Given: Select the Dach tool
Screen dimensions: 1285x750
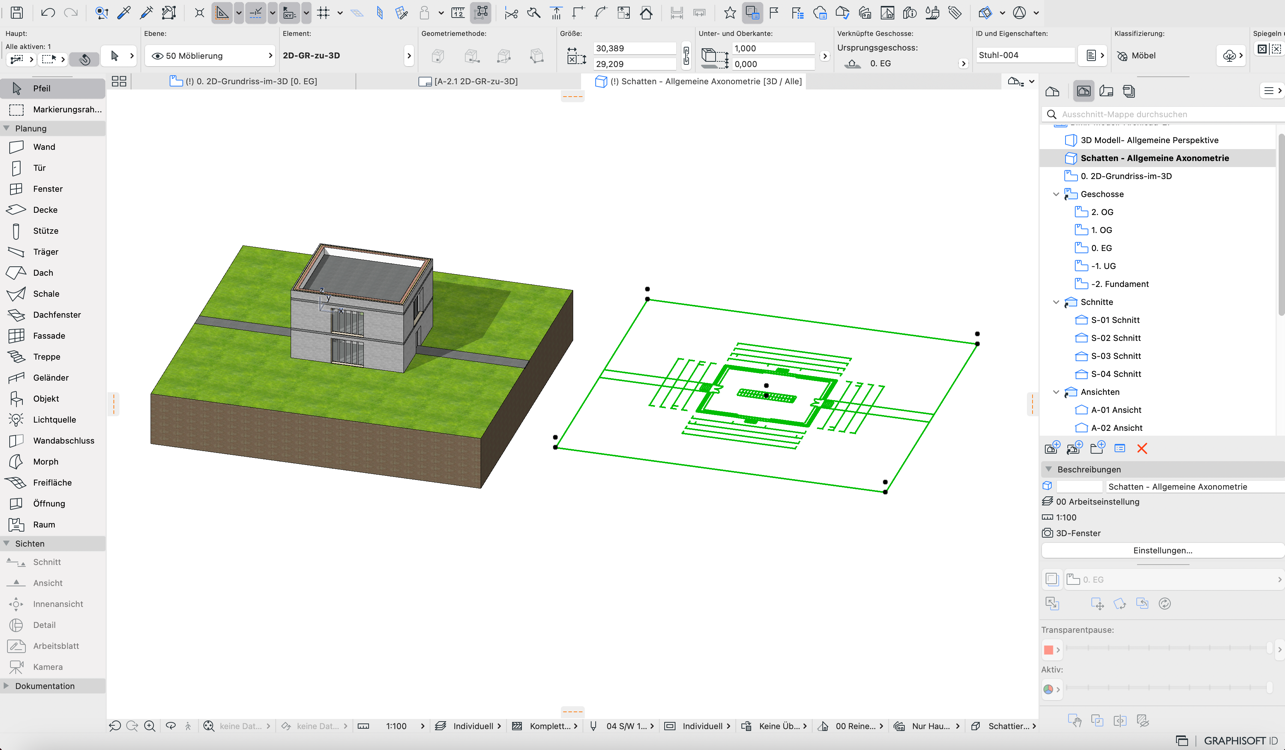Looking at the screenshot, I should click(x=53, y=273).
